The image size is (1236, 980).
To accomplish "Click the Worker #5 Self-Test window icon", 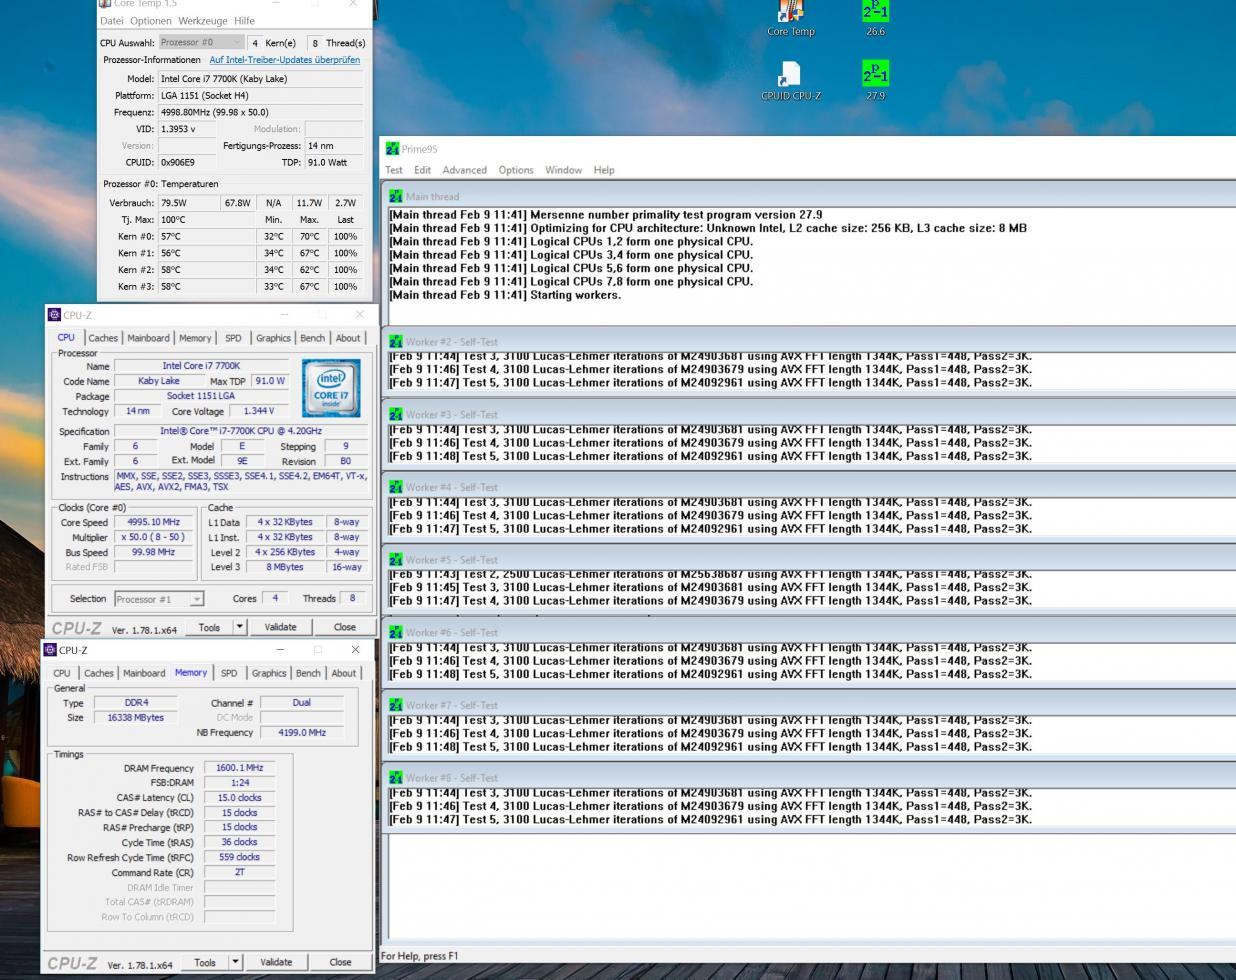I will [x=396, y=559].
